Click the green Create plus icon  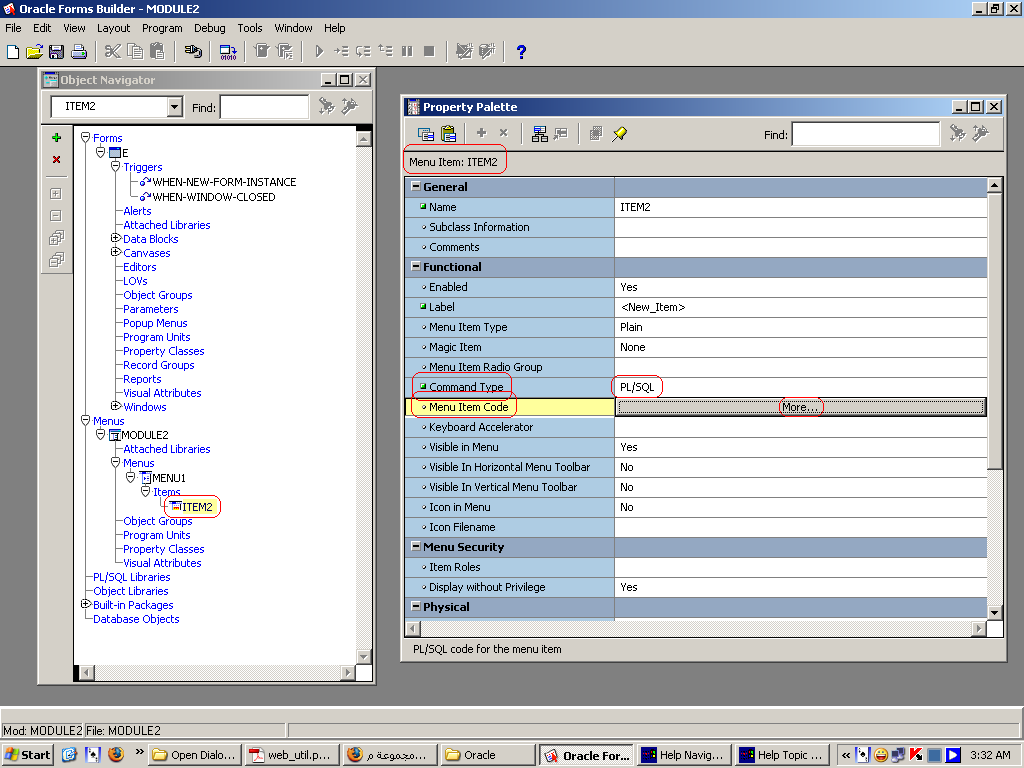[x=56, y=138]
